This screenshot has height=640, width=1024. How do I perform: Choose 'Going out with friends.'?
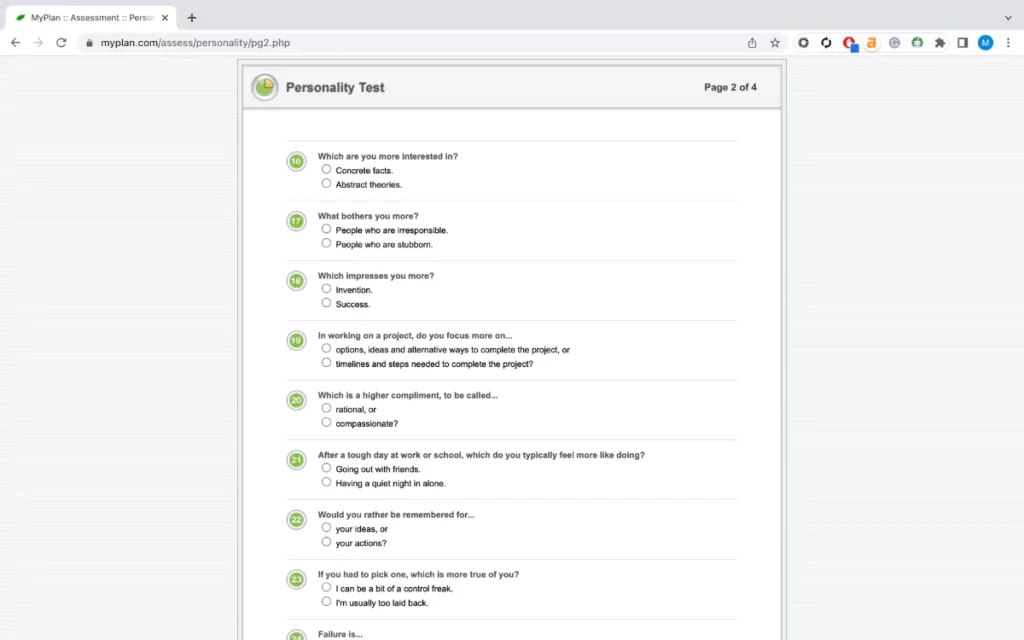(326, 468)
